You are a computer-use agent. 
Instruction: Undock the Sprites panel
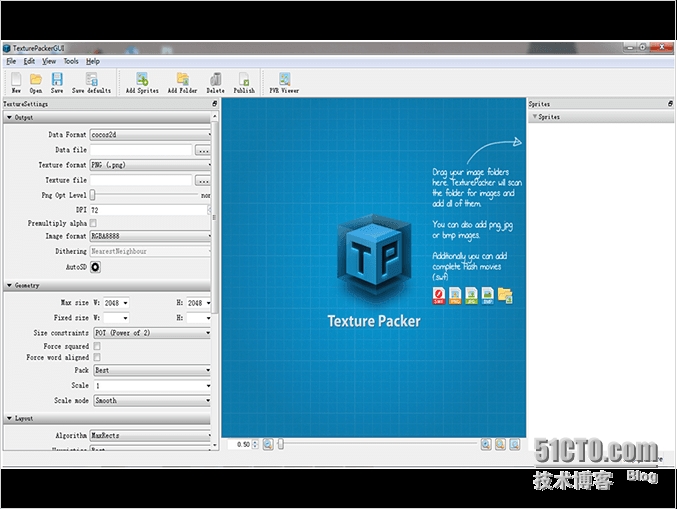tap(670, 104)
